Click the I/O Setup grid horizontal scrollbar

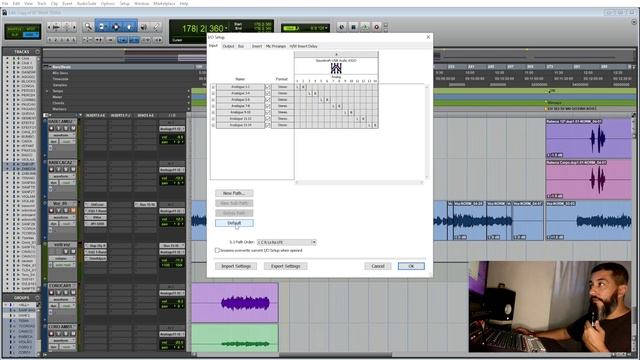tap(359, 182)
